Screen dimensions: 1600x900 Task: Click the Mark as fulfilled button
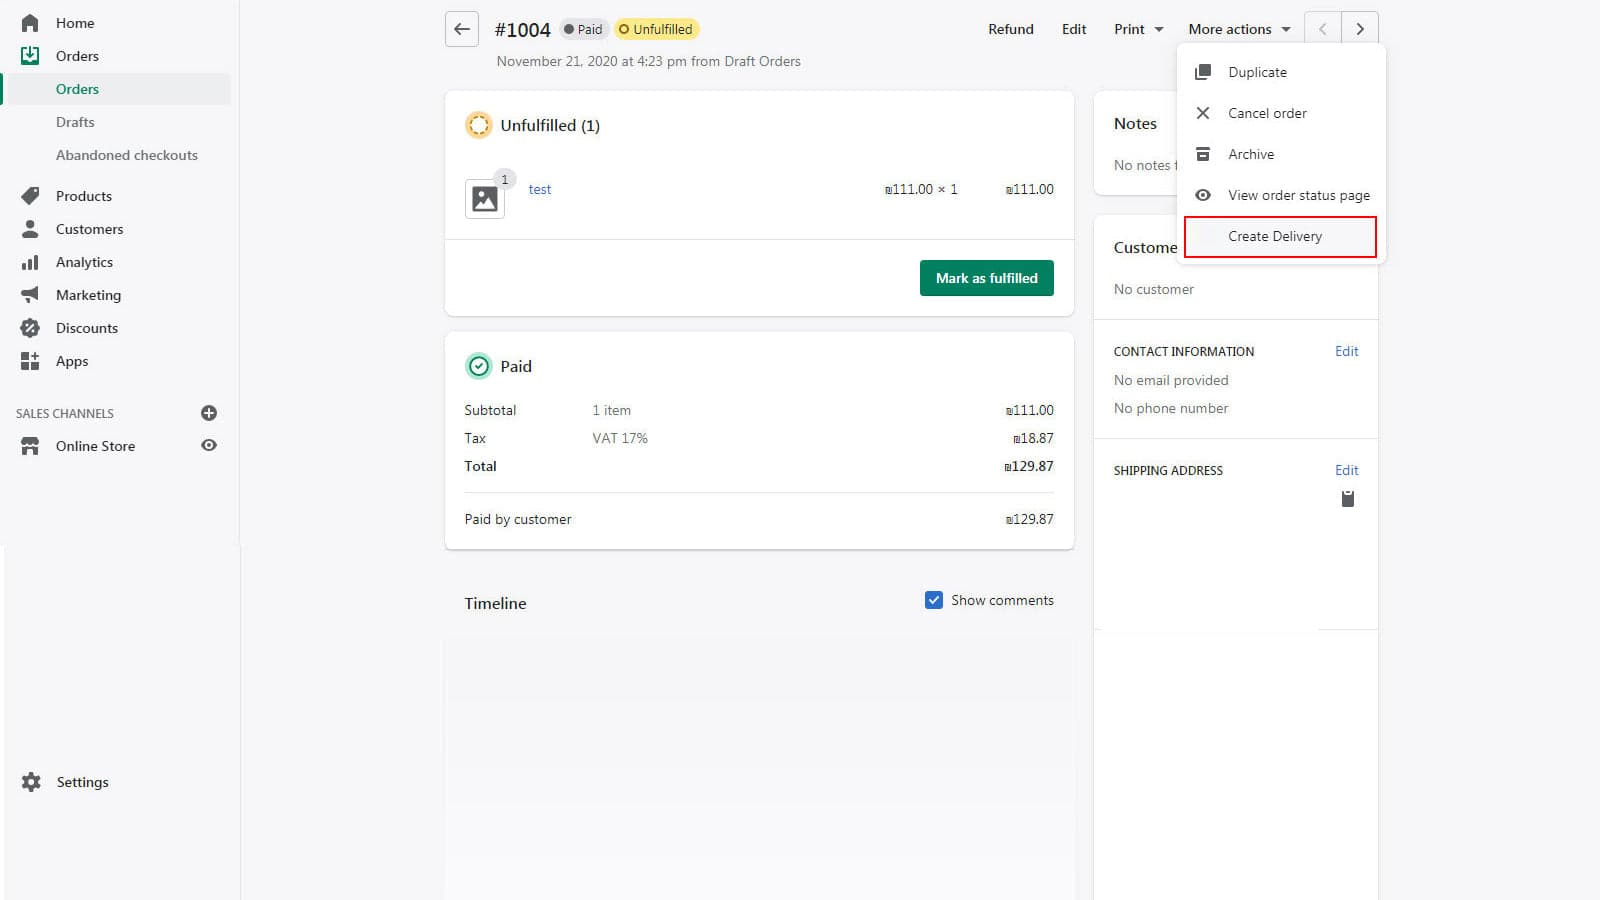[986, 277]
